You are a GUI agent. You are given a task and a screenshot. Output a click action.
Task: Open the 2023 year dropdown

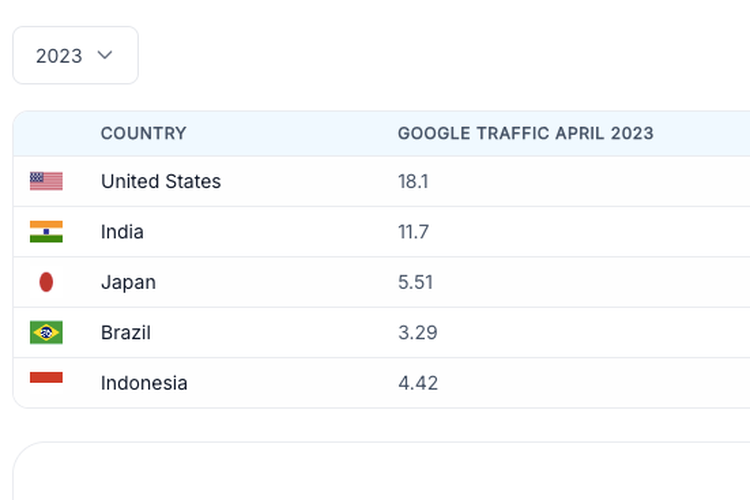[76, 56]
